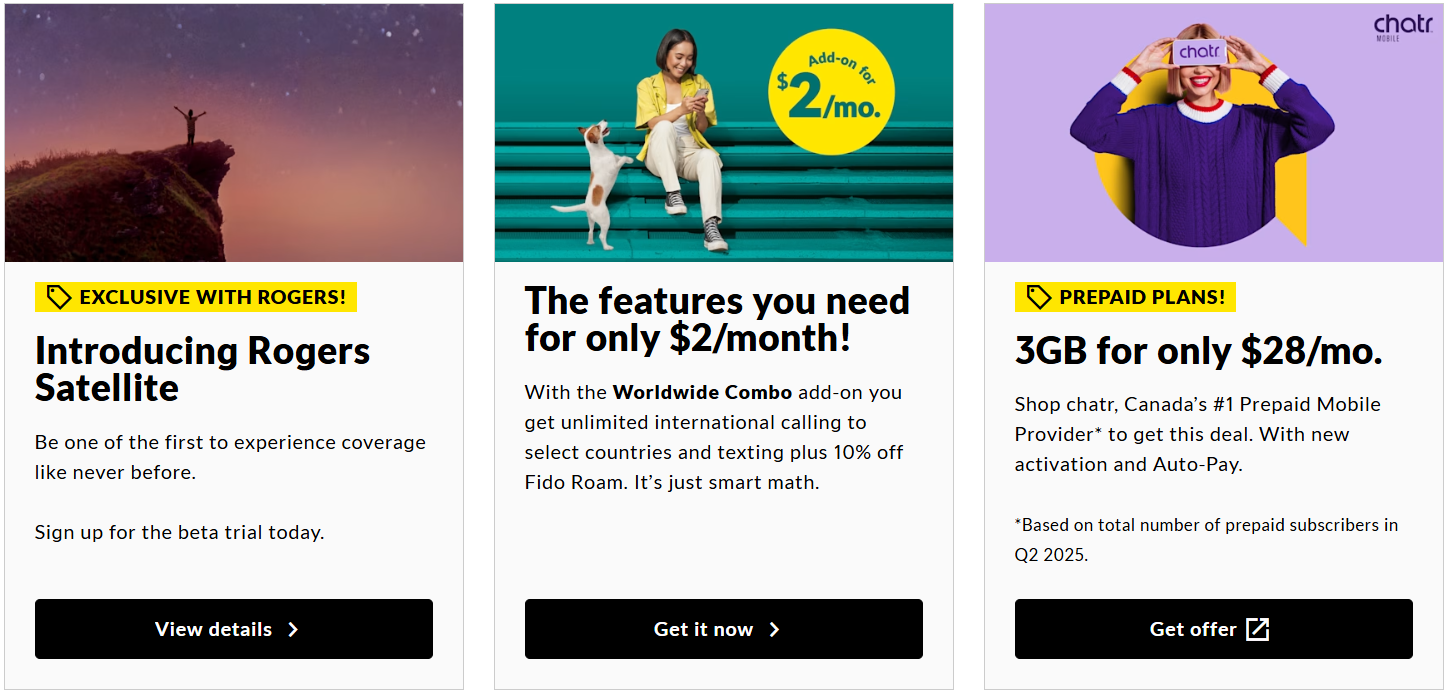
Task: Select the features you need for $2/month heading
Action: point(717,320)
